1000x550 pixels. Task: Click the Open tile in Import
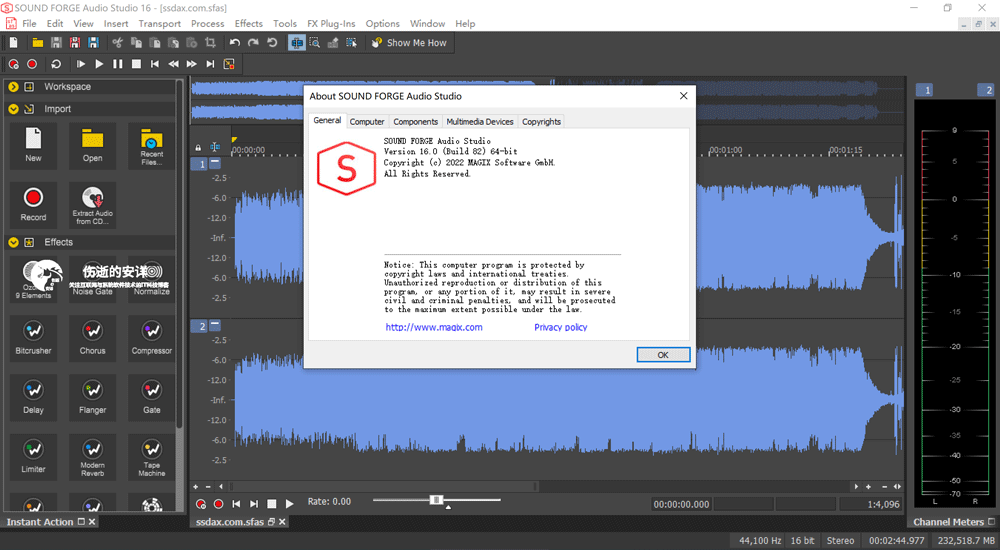click(x=92, y=146)
